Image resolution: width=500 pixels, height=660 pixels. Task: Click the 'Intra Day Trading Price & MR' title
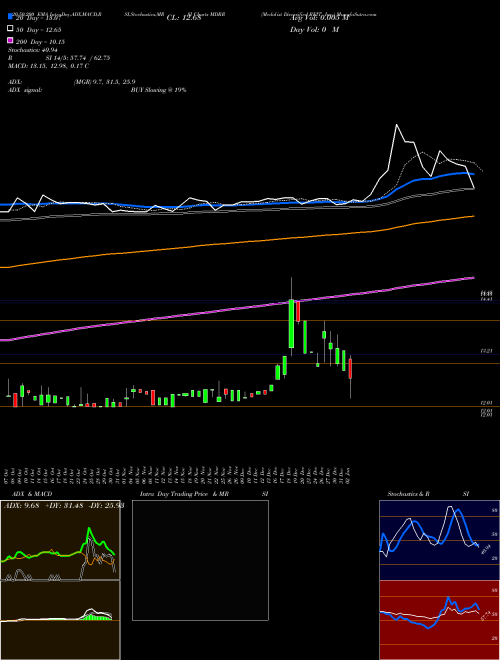184,494
